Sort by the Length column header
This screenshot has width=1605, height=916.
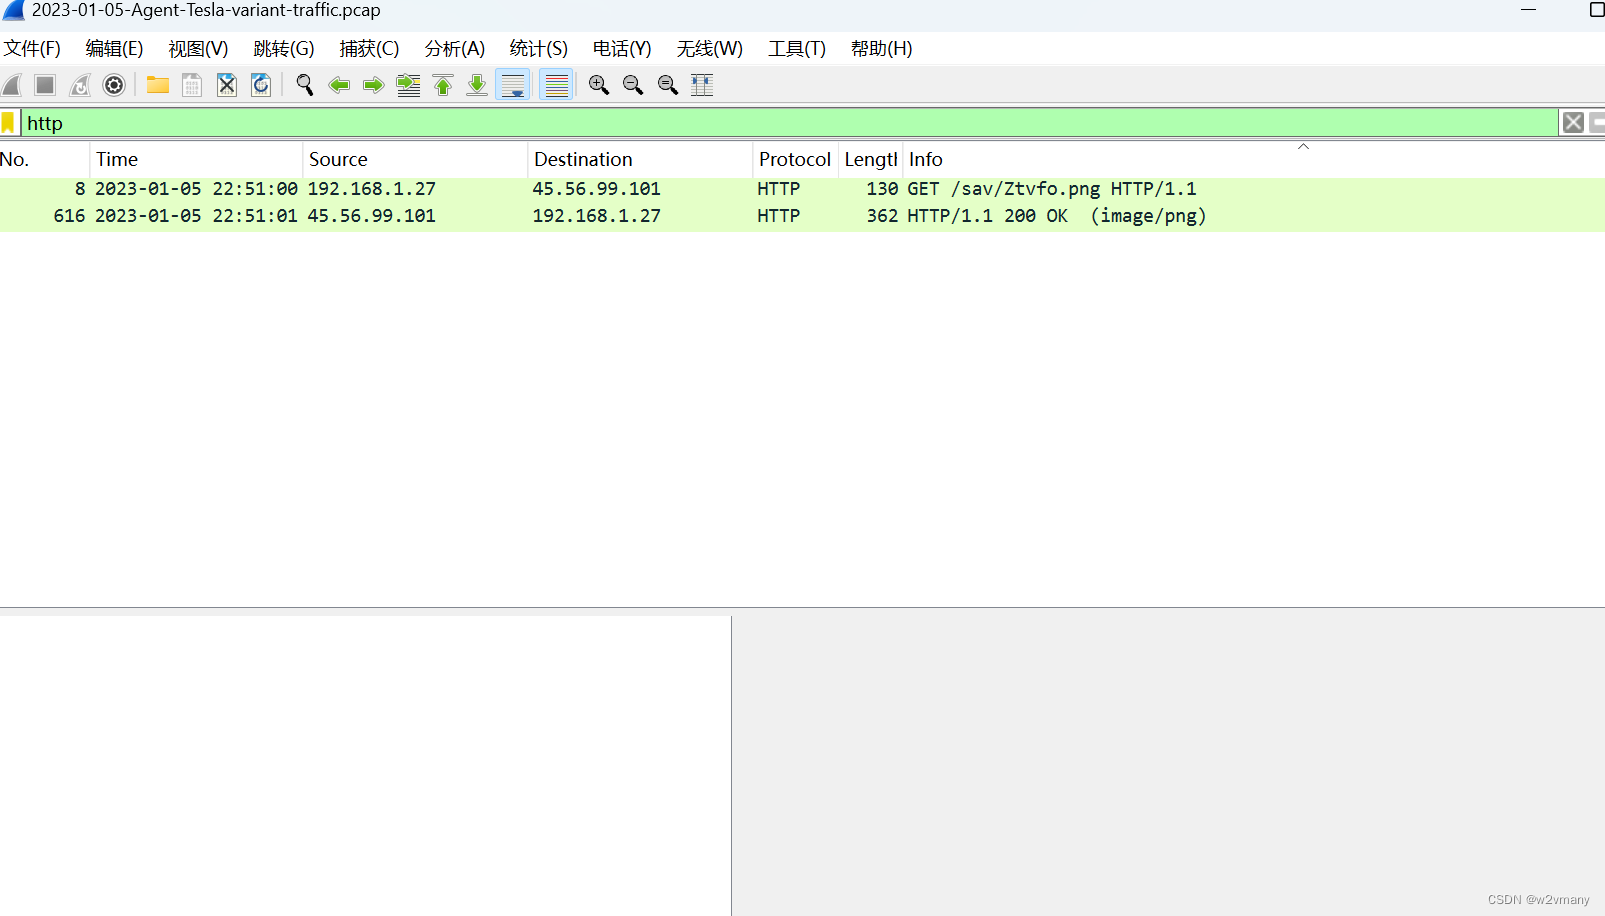pyautogui.click(x=871, y=160)
